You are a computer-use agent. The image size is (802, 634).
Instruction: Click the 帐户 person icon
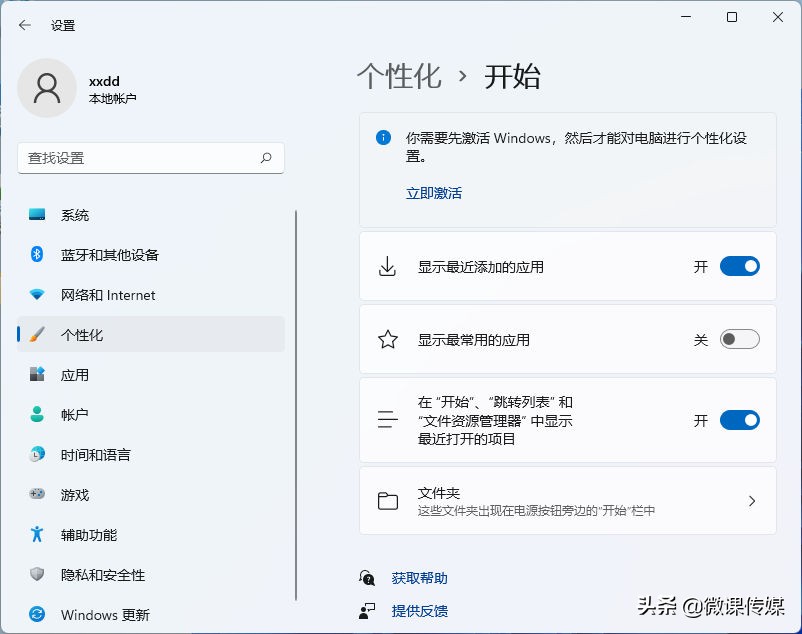37,414
